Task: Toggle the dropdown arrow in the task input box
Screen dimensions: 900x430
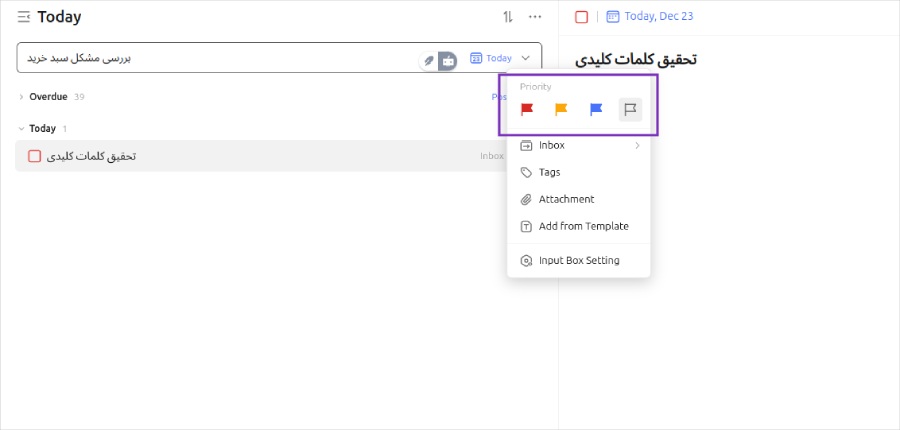Action: point(526,58)
